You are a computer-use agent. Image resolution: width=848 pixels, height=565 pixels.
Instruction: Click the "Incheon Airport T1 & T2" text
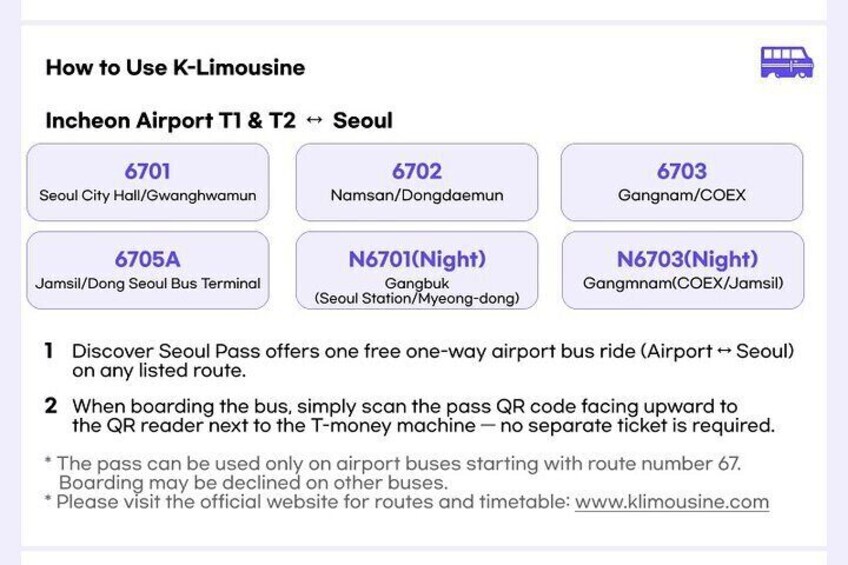click(170, 121)
